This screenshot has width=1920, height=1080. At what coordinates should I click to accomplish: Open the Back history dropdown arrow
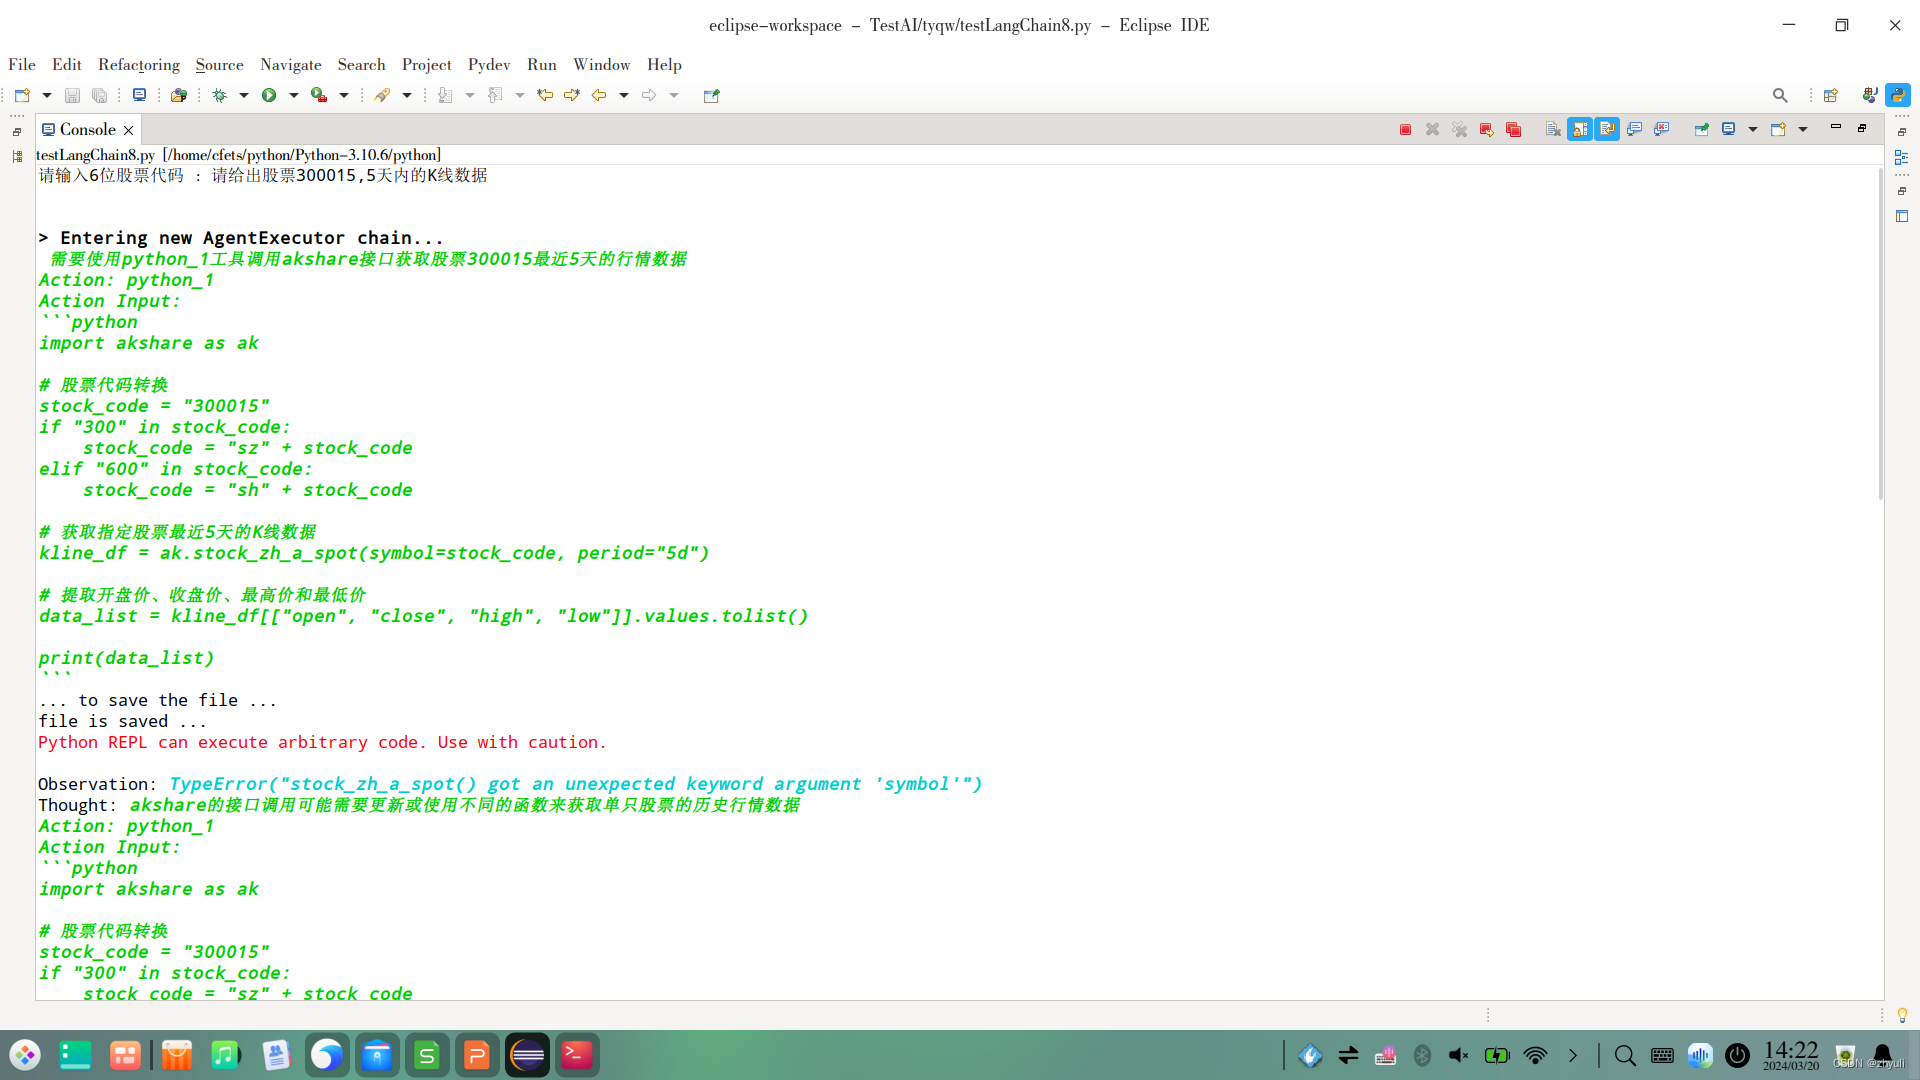(x=623, y=95)
